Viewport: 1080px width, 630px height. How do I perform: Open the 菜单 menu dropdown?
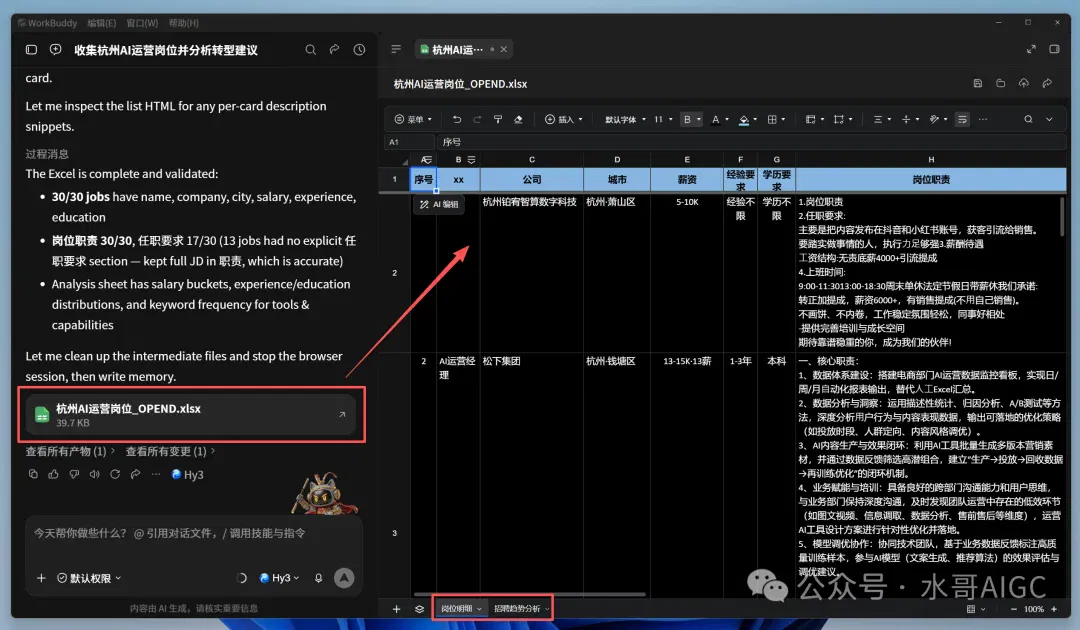point(413,119)
